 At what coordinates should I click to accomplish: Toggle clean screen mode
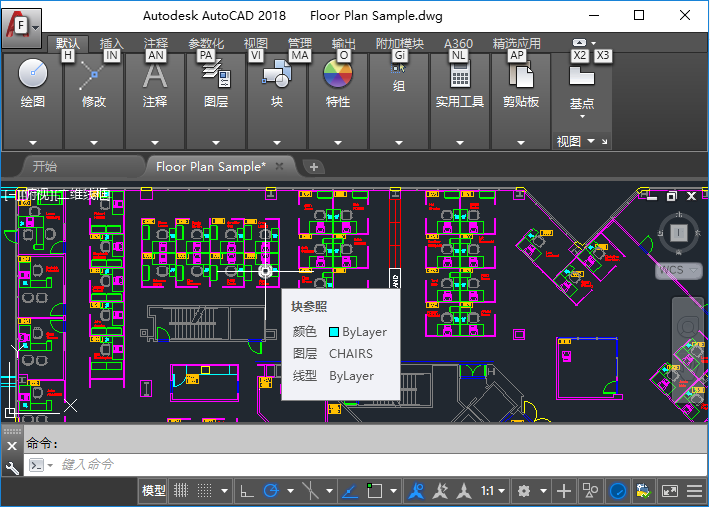point(669,491)
